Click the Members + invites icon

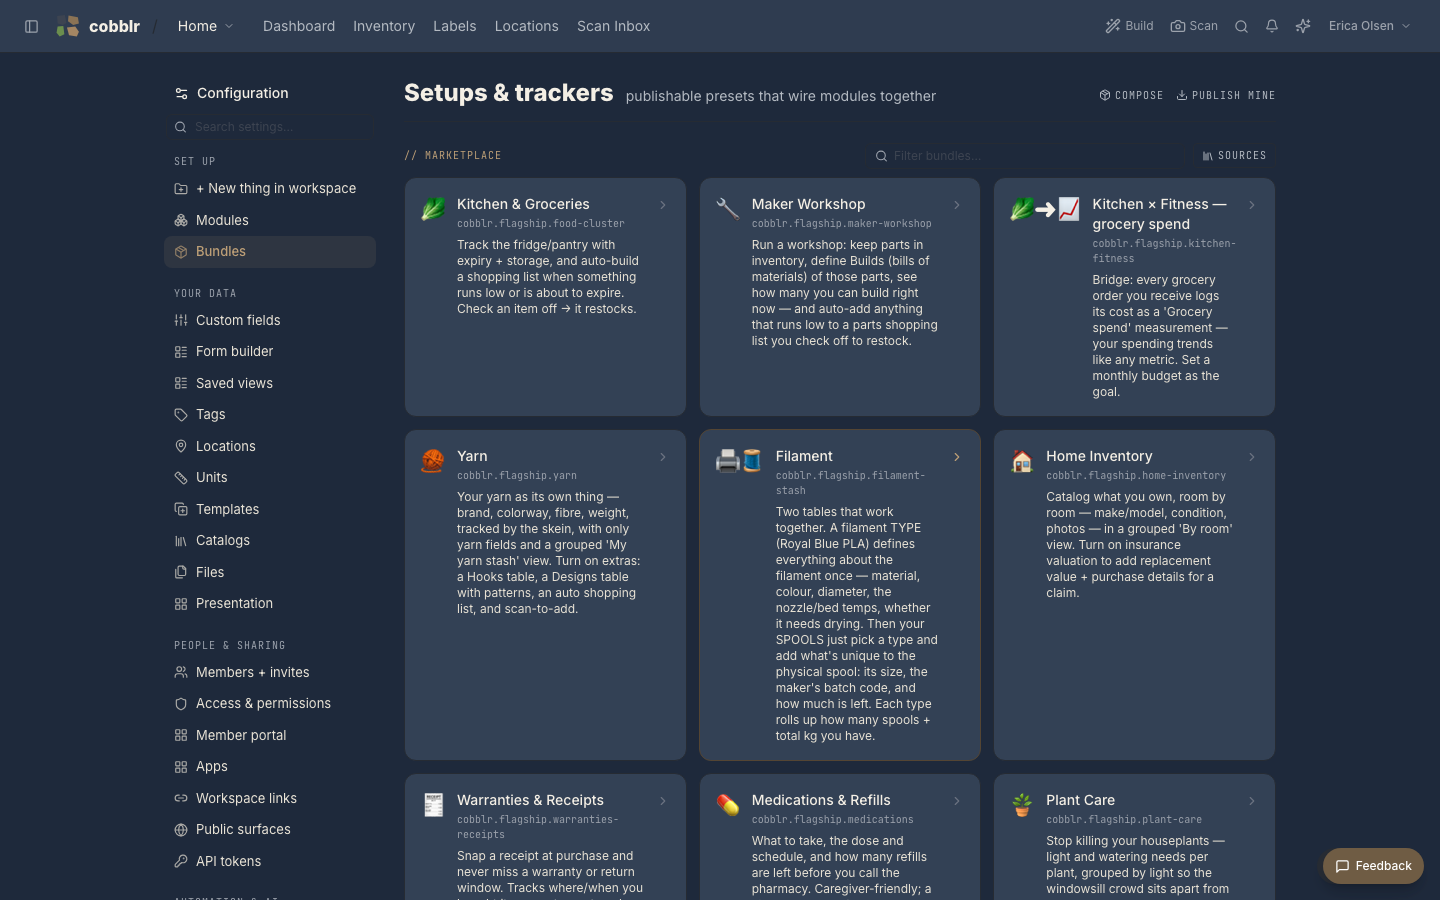tap(181, 672)
